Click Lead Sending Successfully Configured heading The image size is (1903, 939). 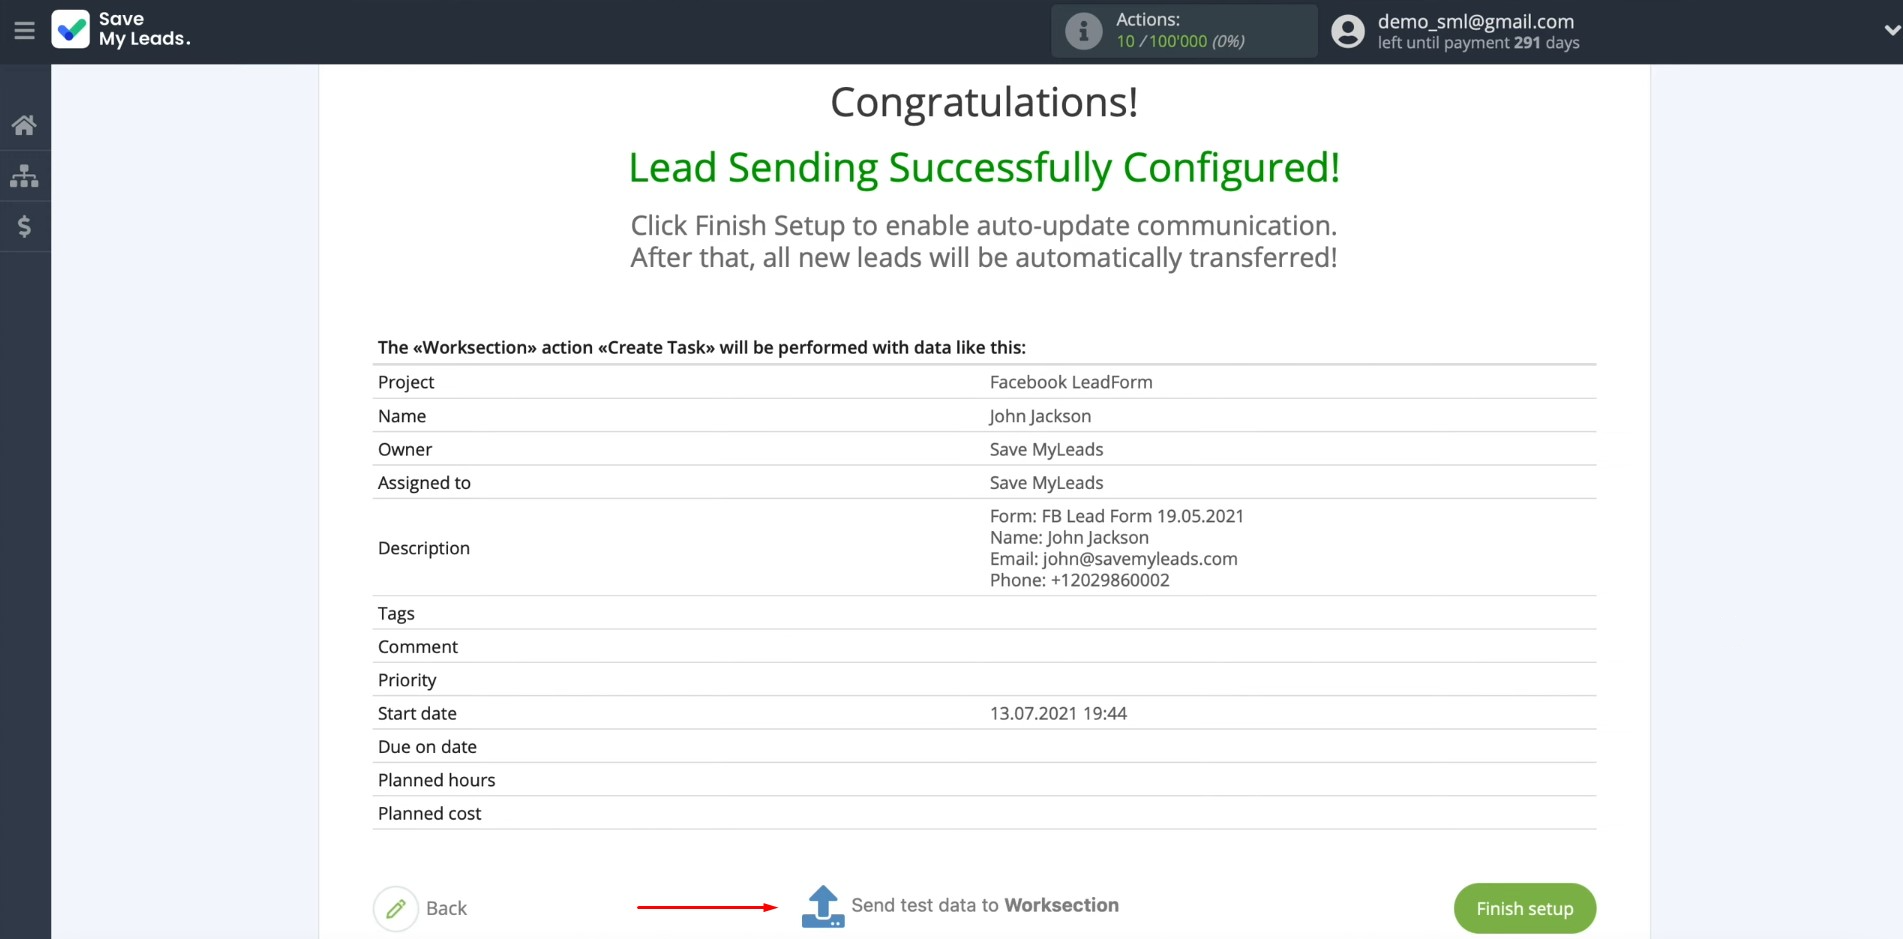[984, 168]
